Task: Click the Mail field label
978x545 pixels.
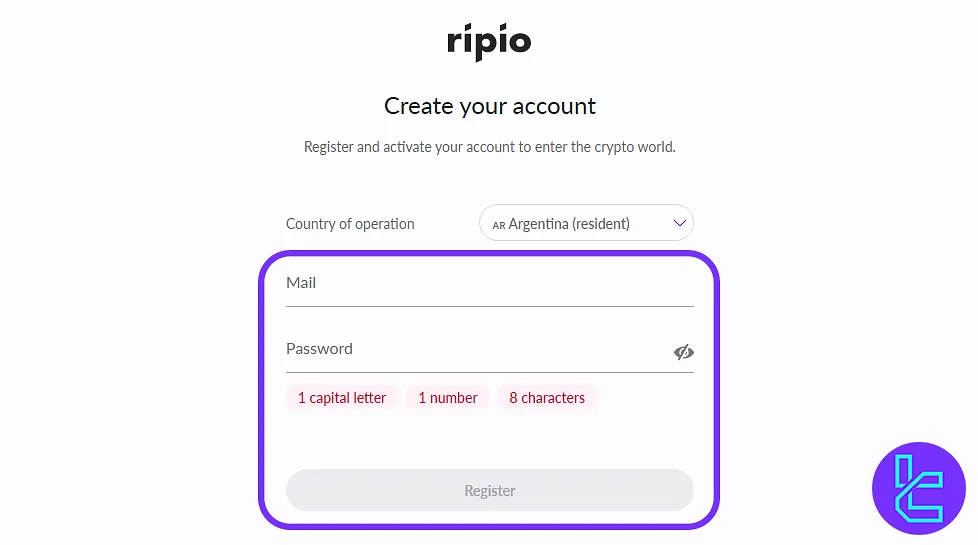Action: coord(301,283)
